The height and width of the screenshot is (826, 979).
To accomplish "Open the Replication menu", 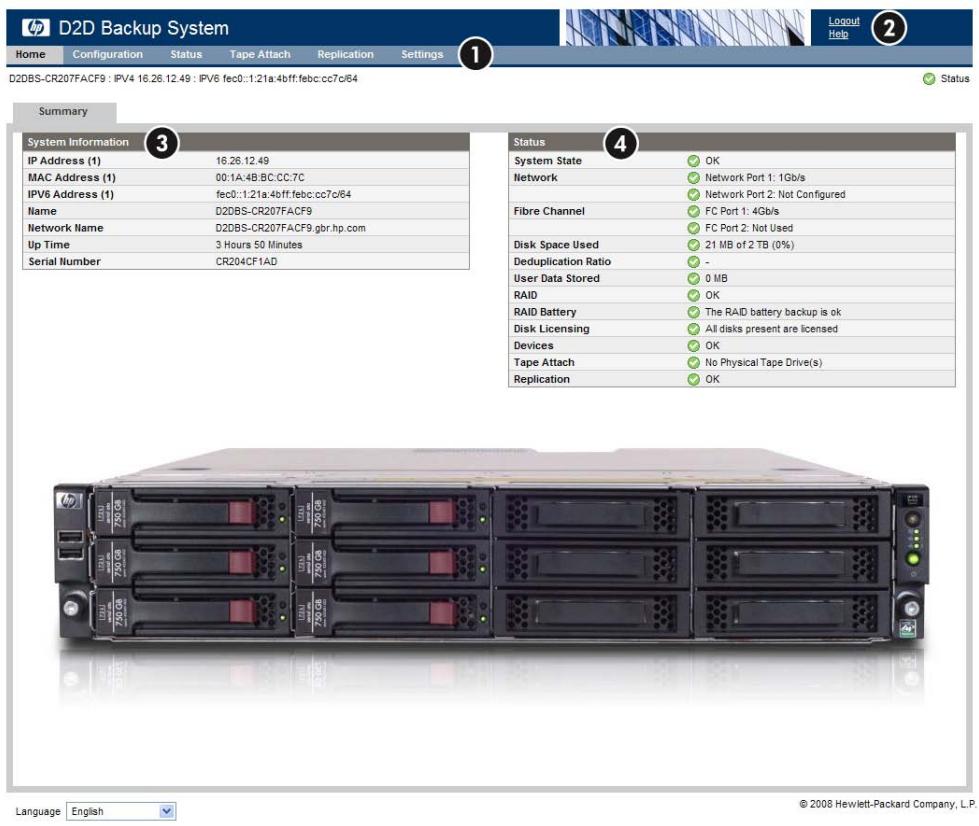I will tap(345, 54).
